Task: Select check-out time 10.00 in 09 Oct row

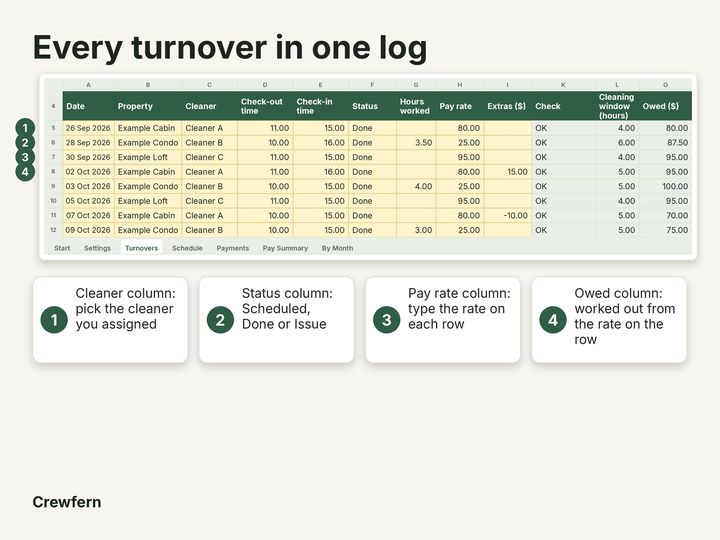Action: (x=265, y=230)
